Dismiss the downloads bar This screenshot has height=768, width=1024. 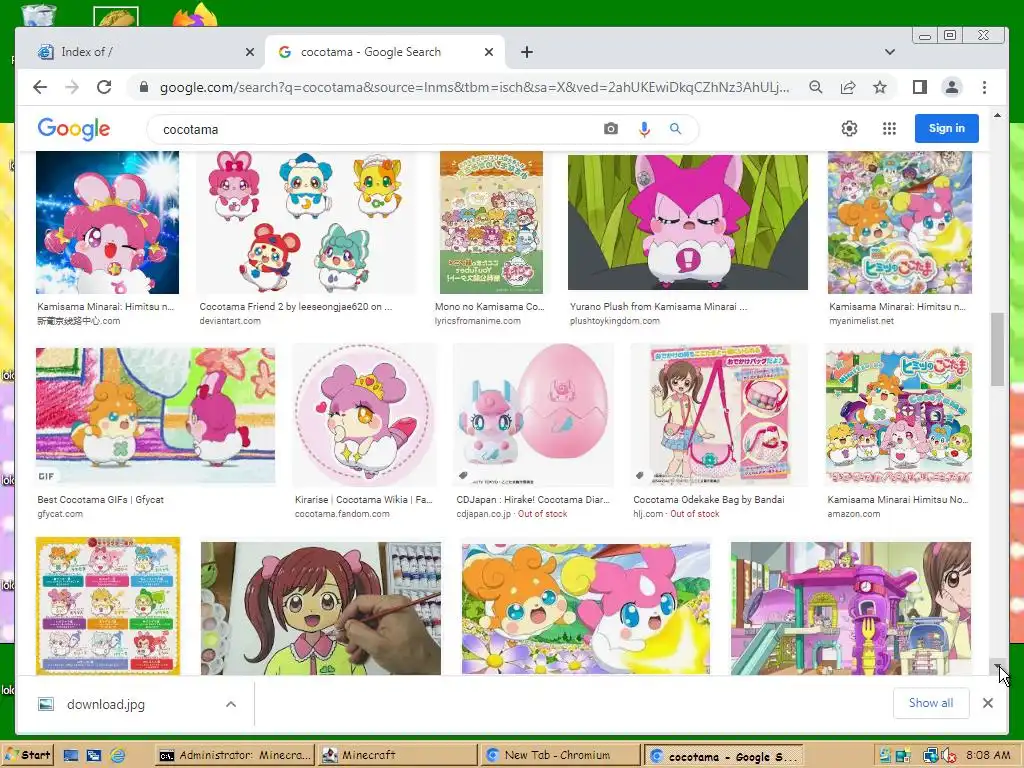tap(987, 703)
